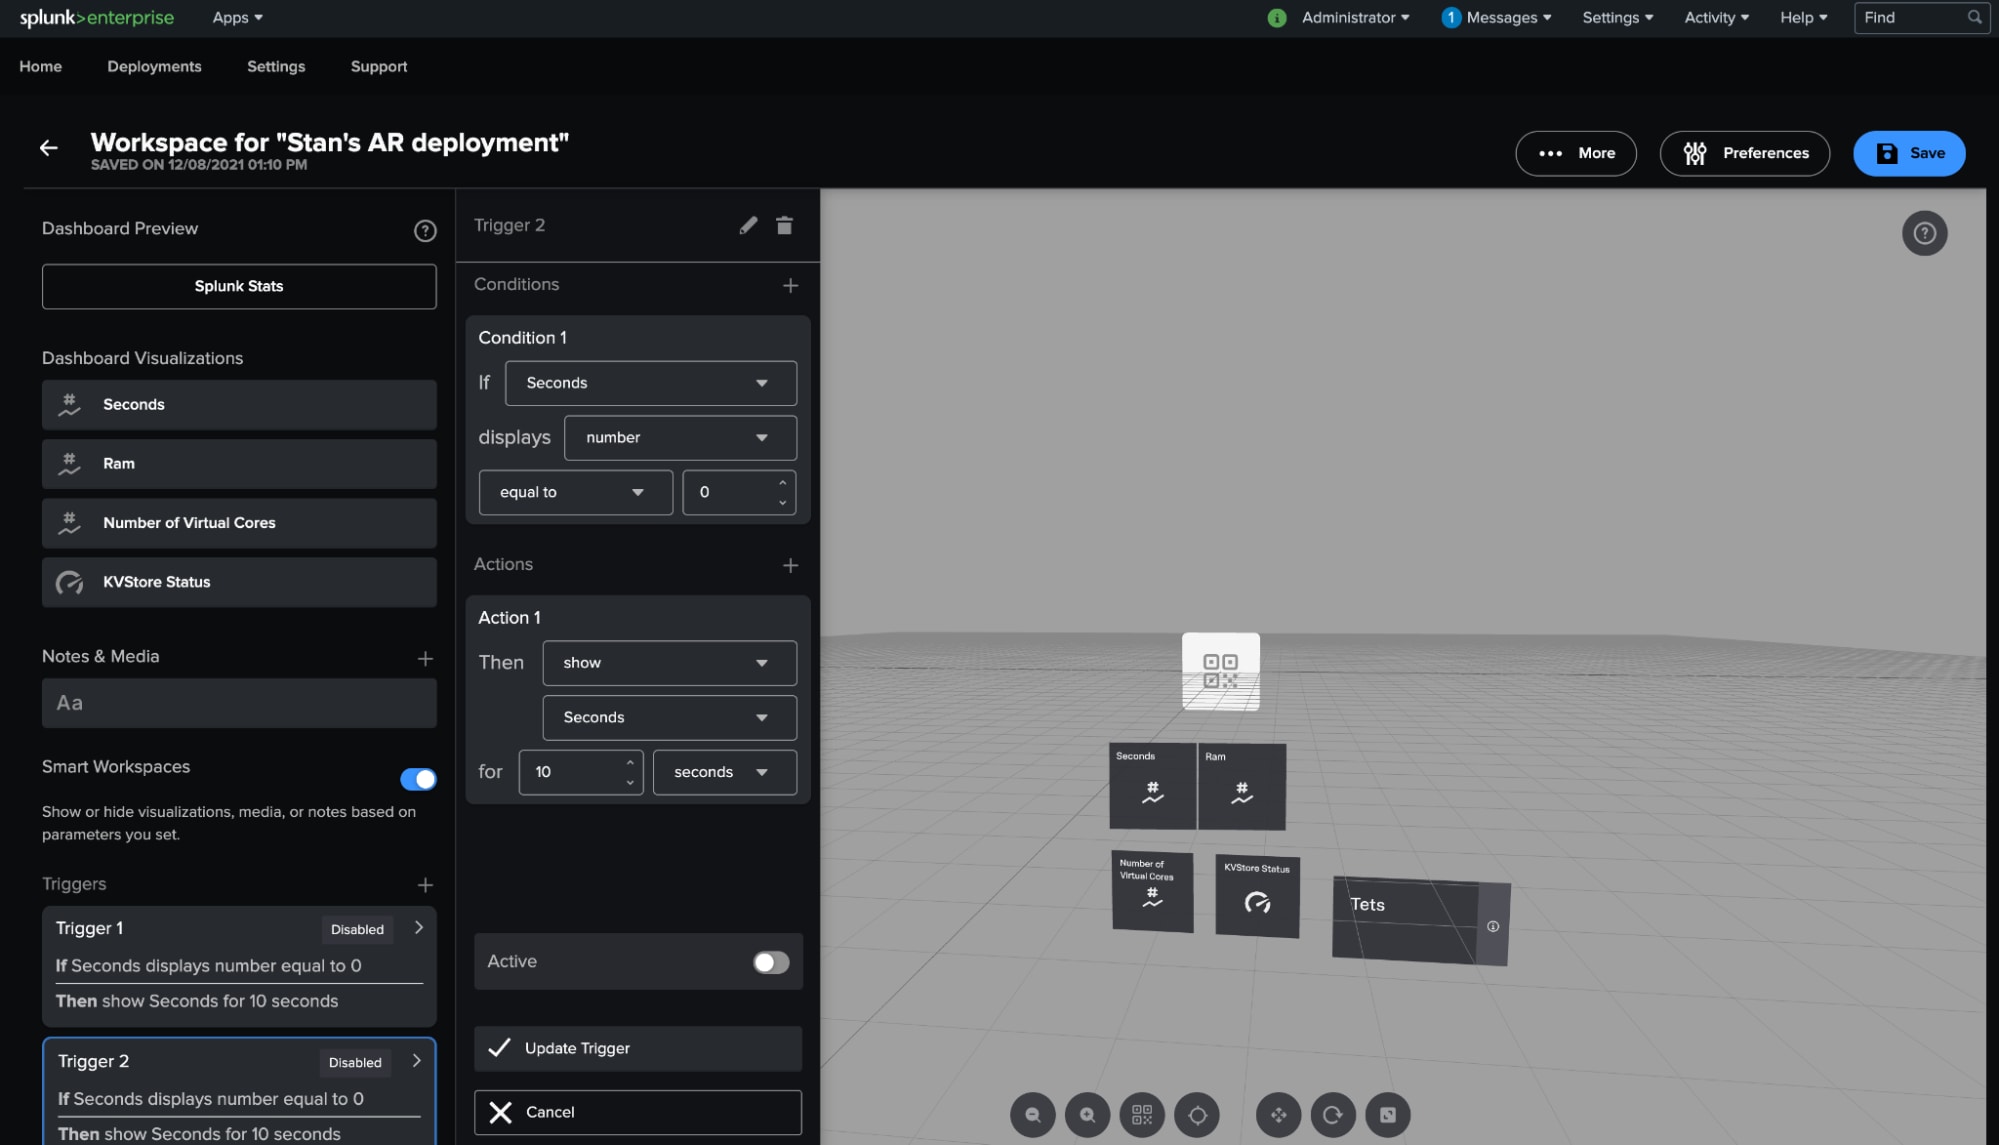The height and width of the screenshot is (1145, 1999).
Task: Select the scale tool in viewport toolbar
Action: click(x=1388, y=1115)
